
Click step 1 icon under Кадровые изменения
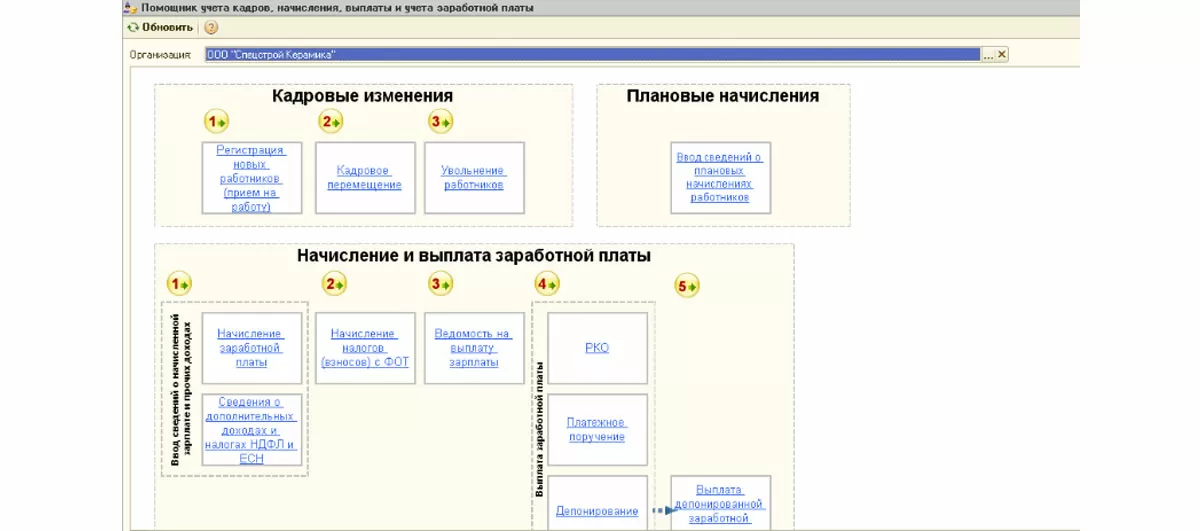pyautogui.click(x=216, y=122)
